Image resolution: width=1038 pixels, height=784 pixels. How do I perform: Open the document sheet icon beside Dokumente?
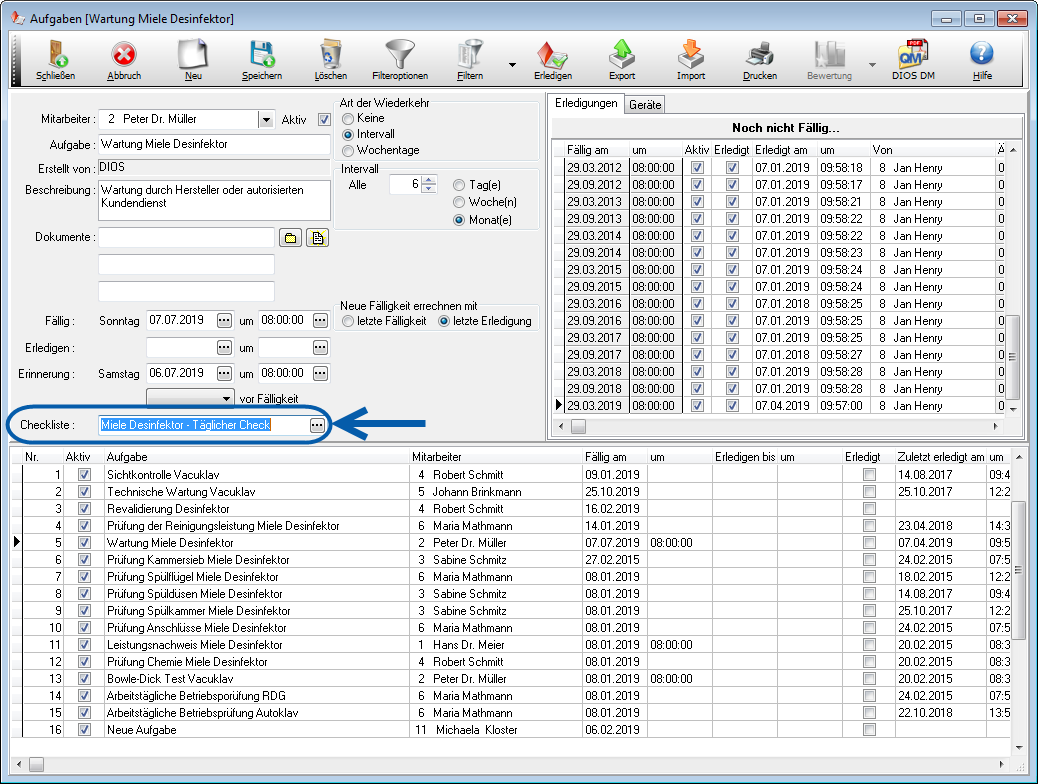318,238
